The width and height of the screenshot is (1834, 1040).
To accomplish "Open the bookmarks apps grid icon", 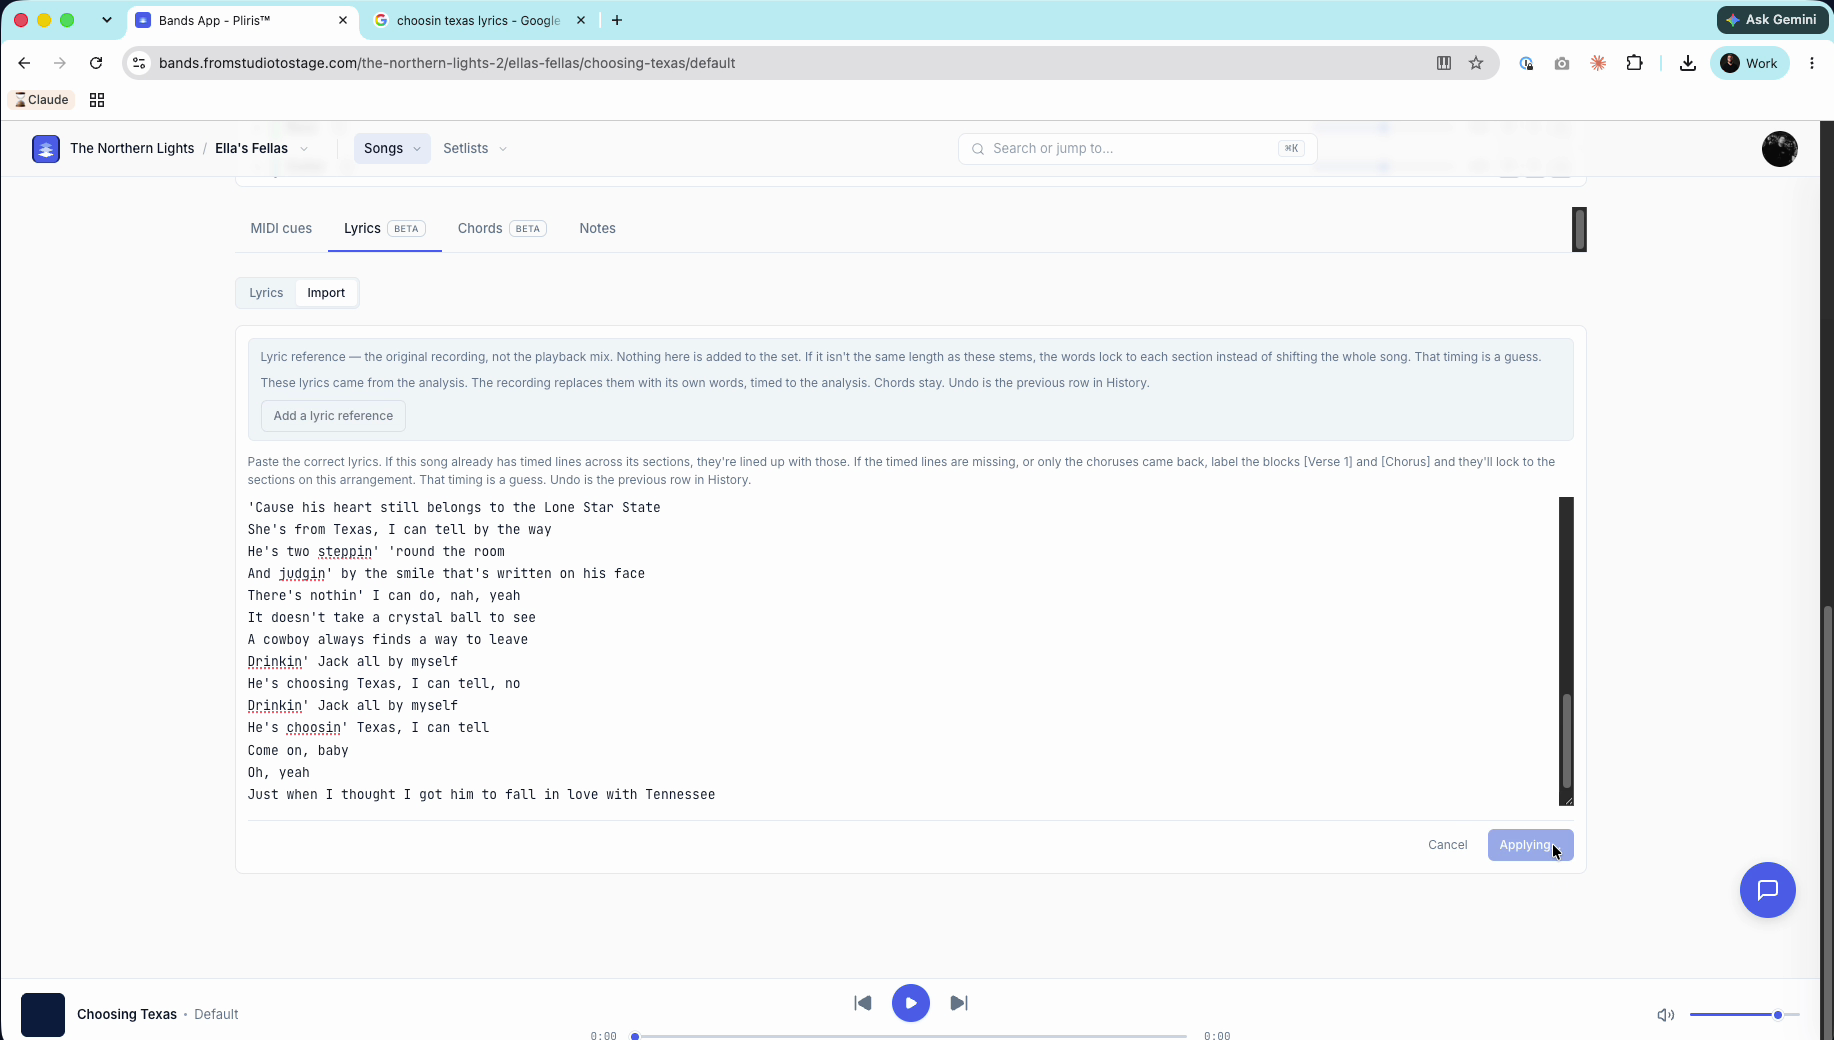I will [x=97, y=100].
